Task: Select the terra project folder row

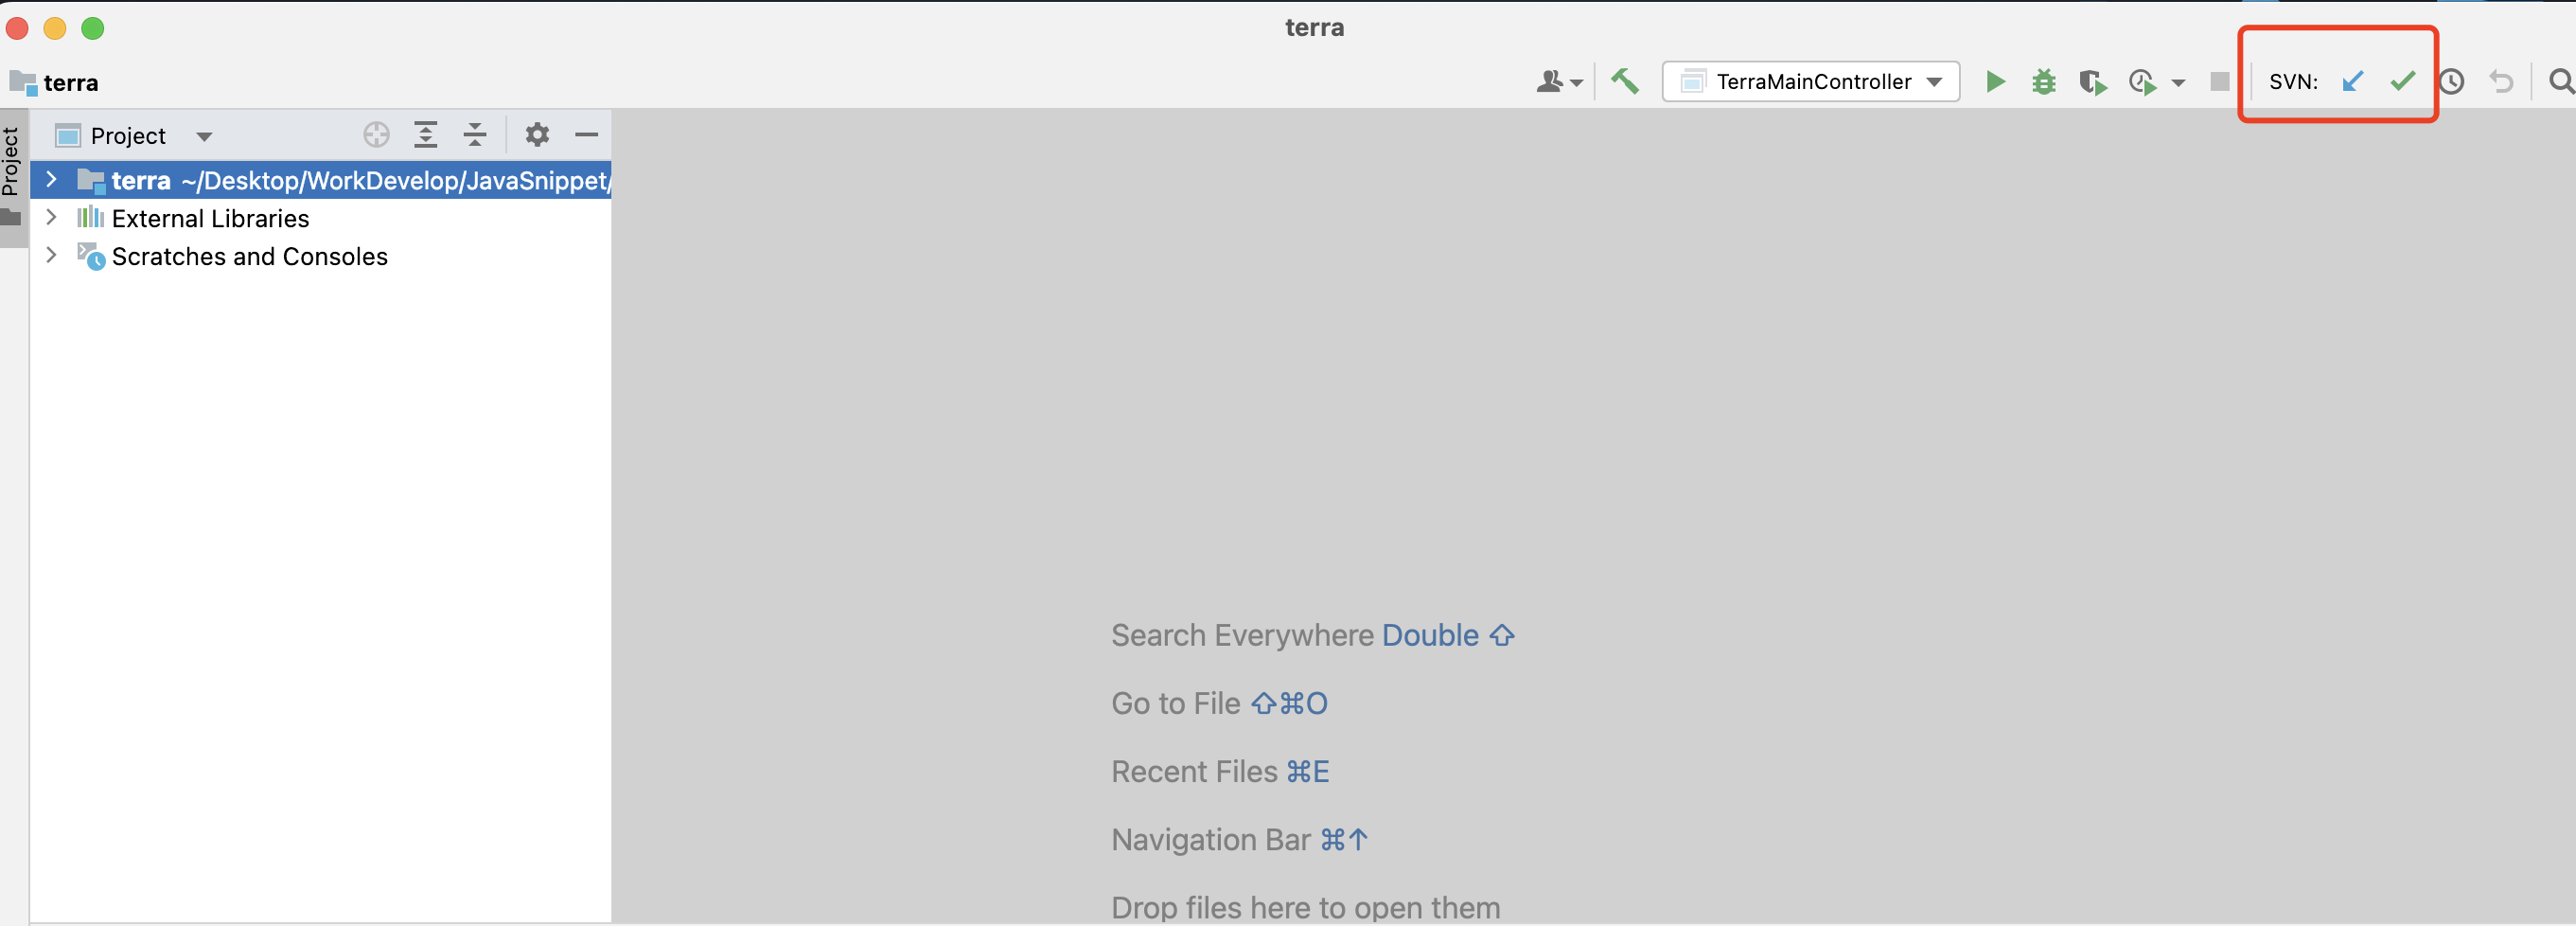Action: click(321, 180)
